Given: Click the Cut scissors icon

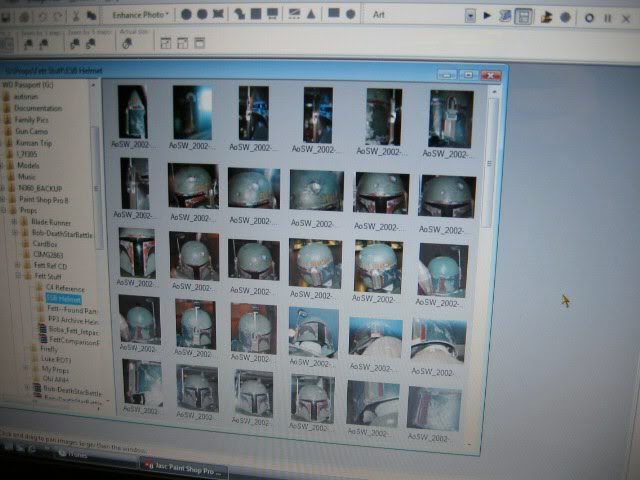Looking at the screenshot, I should coord(76,16).
